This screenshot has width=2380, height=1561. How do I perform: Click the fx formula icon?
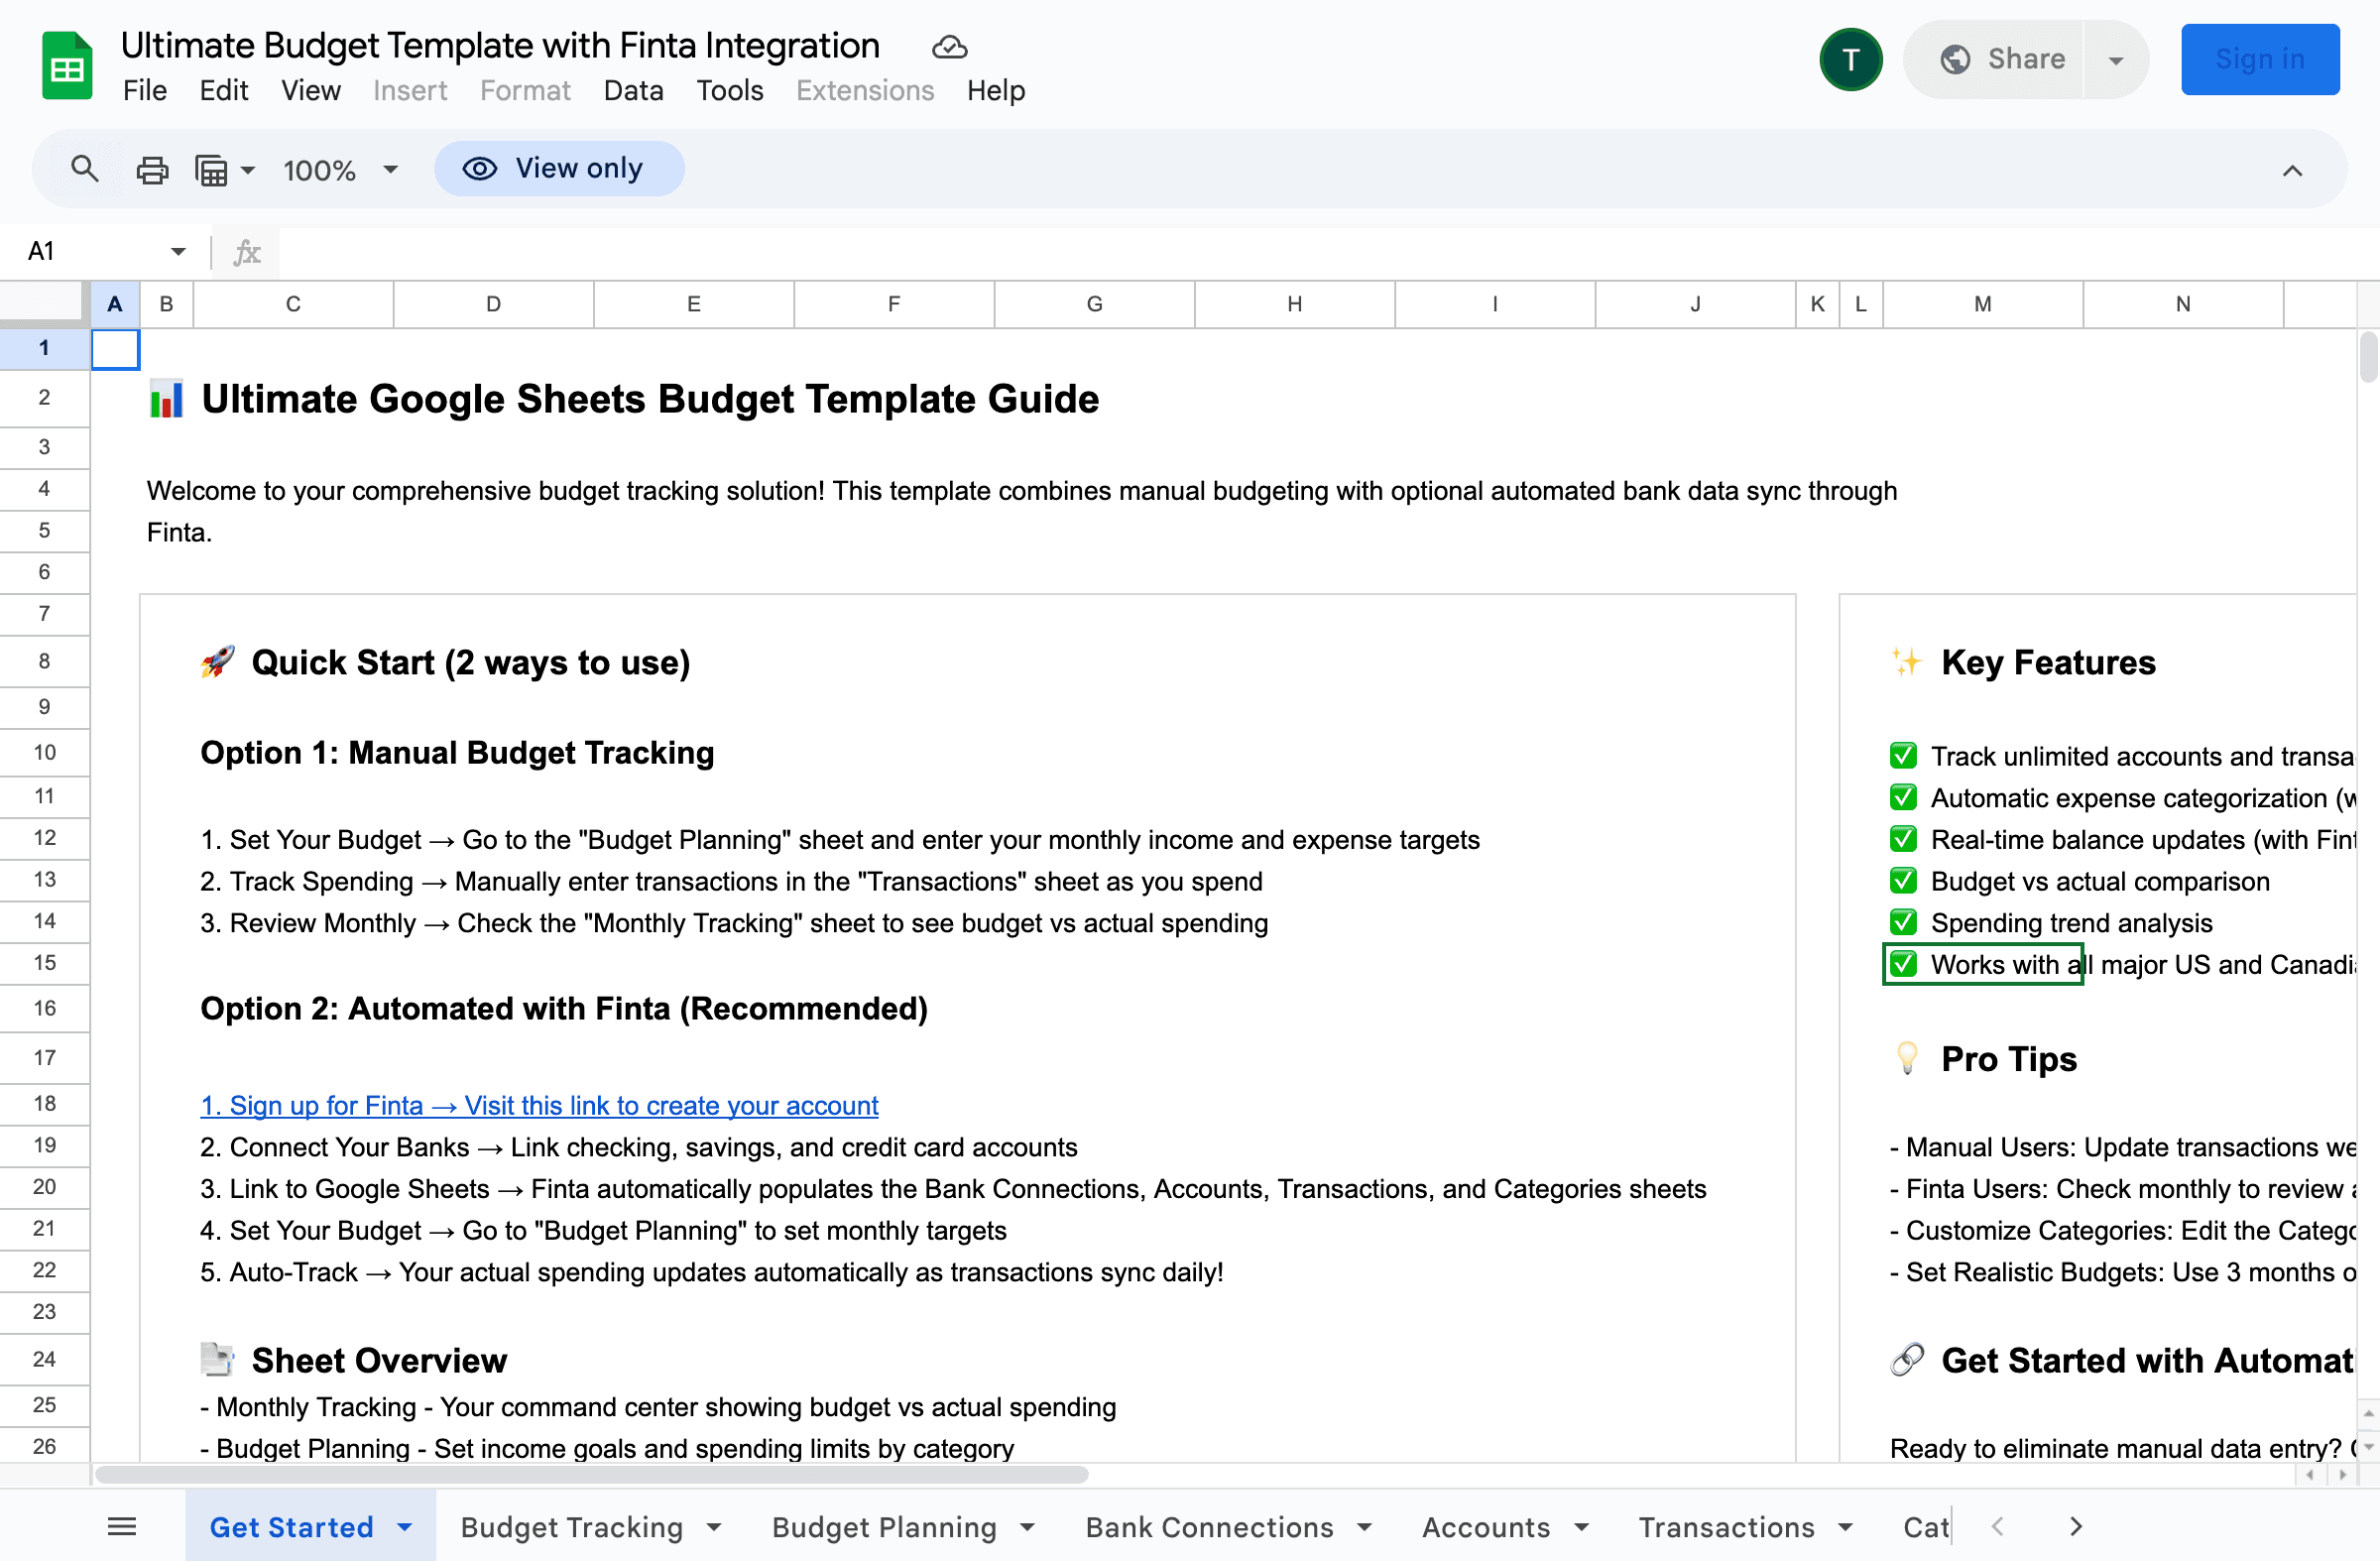[x=246, y=251]
